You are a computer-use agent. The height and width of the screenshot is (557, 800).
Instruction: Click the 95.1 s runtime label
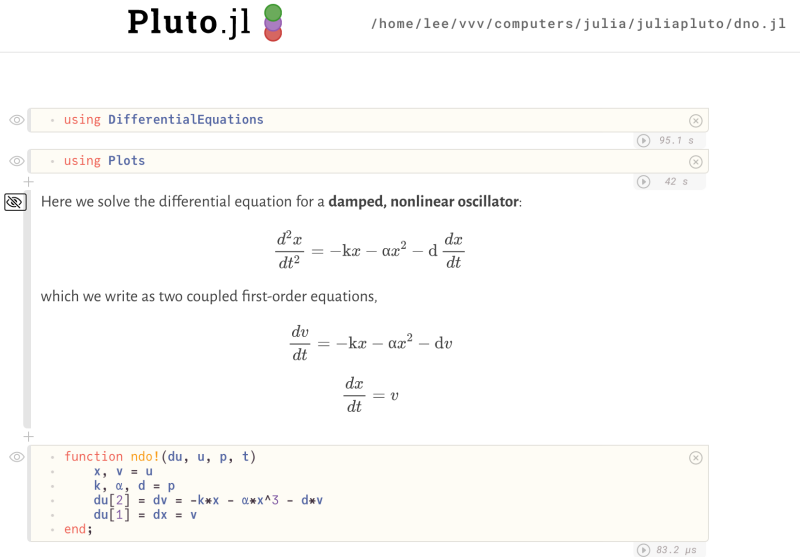(x=676, y=141)
